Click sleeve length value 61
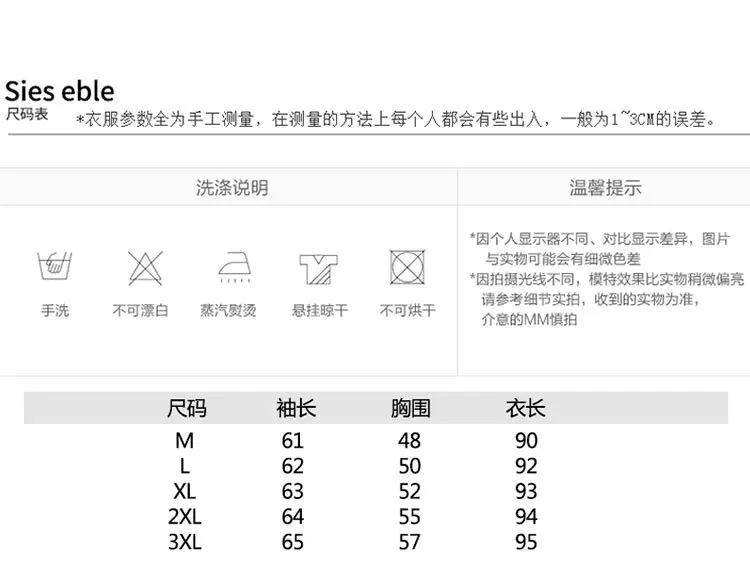750x566 pixels. click(x=293, y=441)
